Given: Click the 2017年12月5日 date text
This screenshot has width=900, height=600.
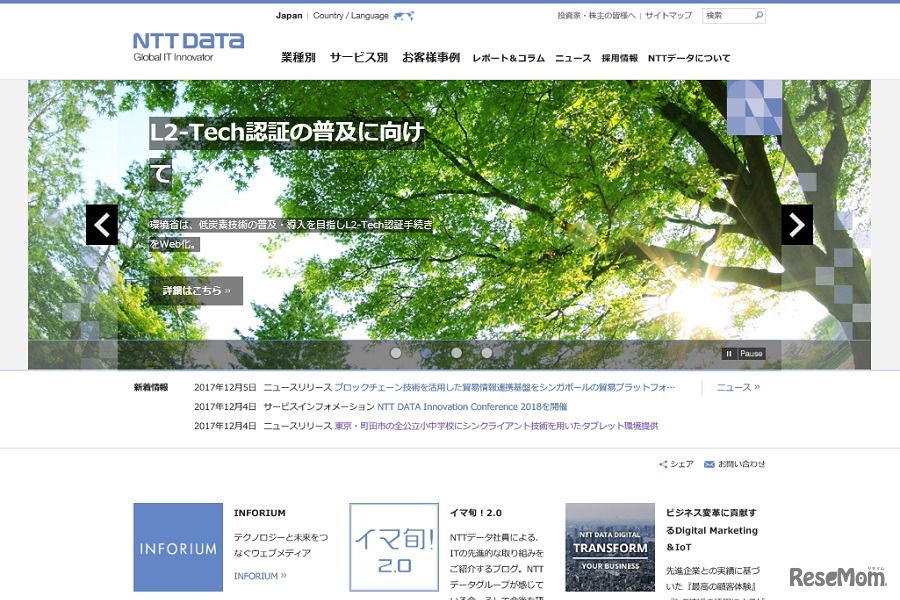Looking at the screenshot, I should coord(225,388).
